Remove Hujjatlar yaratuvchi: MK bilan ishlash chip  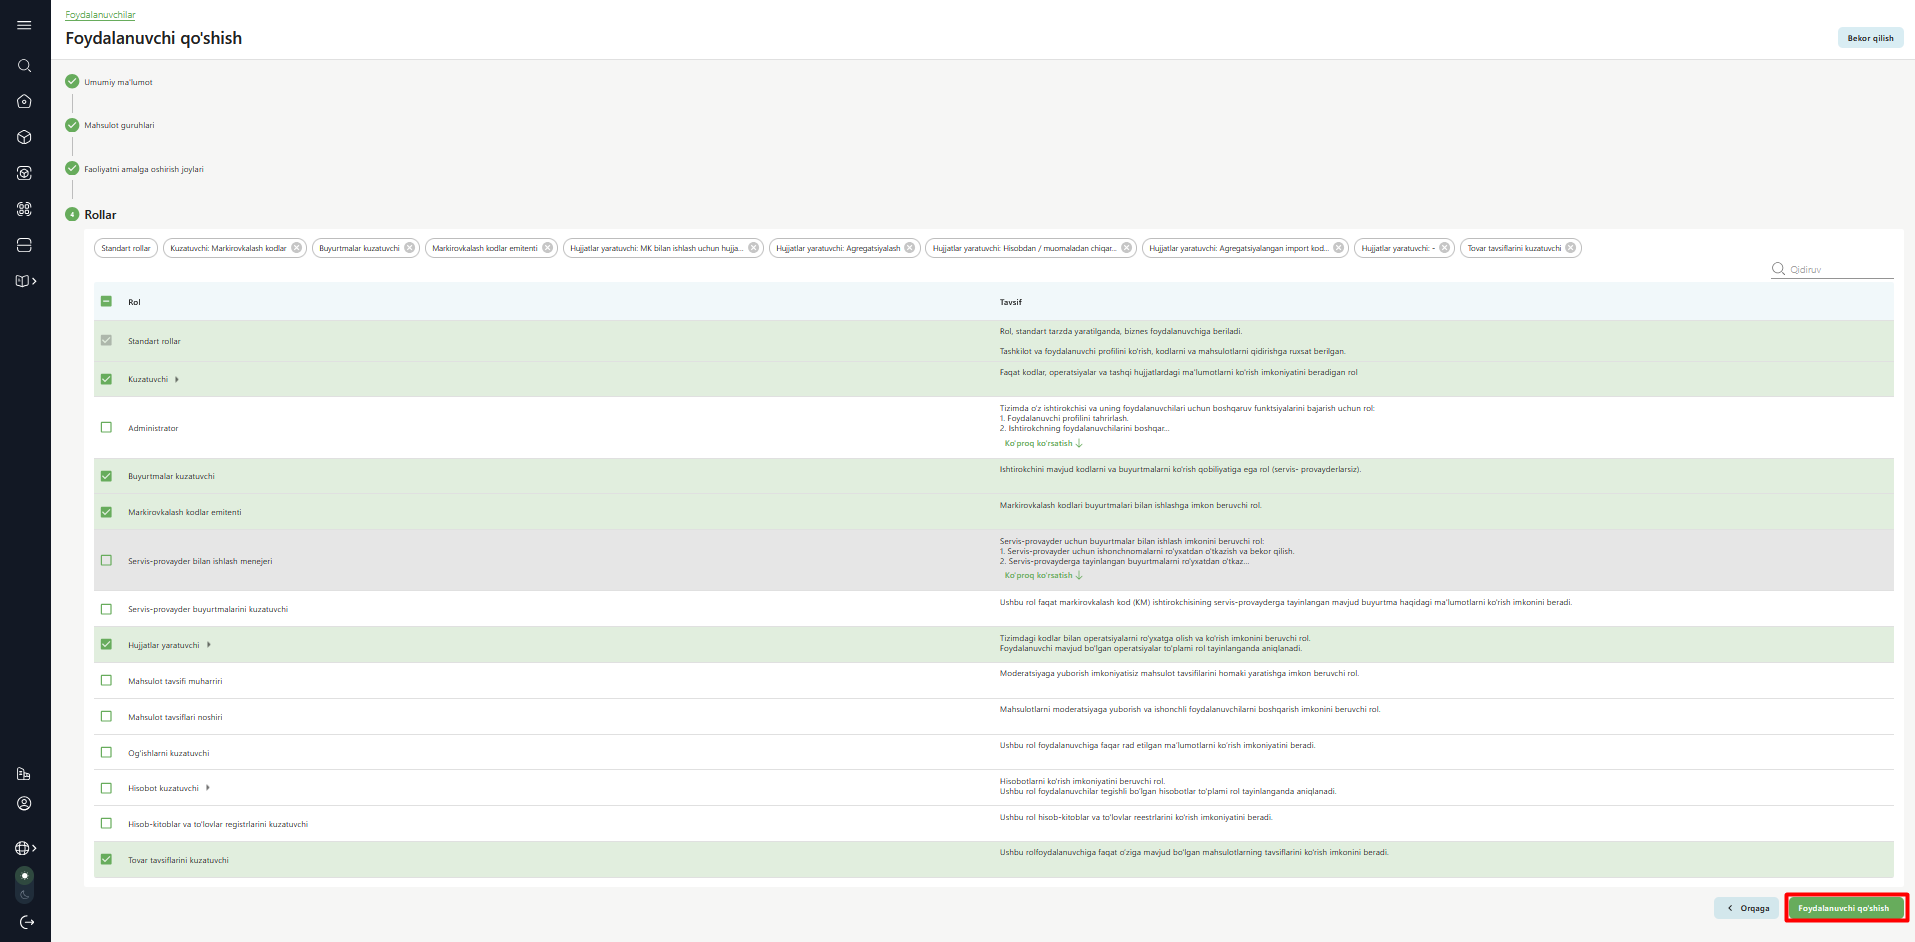pos(754,248)
